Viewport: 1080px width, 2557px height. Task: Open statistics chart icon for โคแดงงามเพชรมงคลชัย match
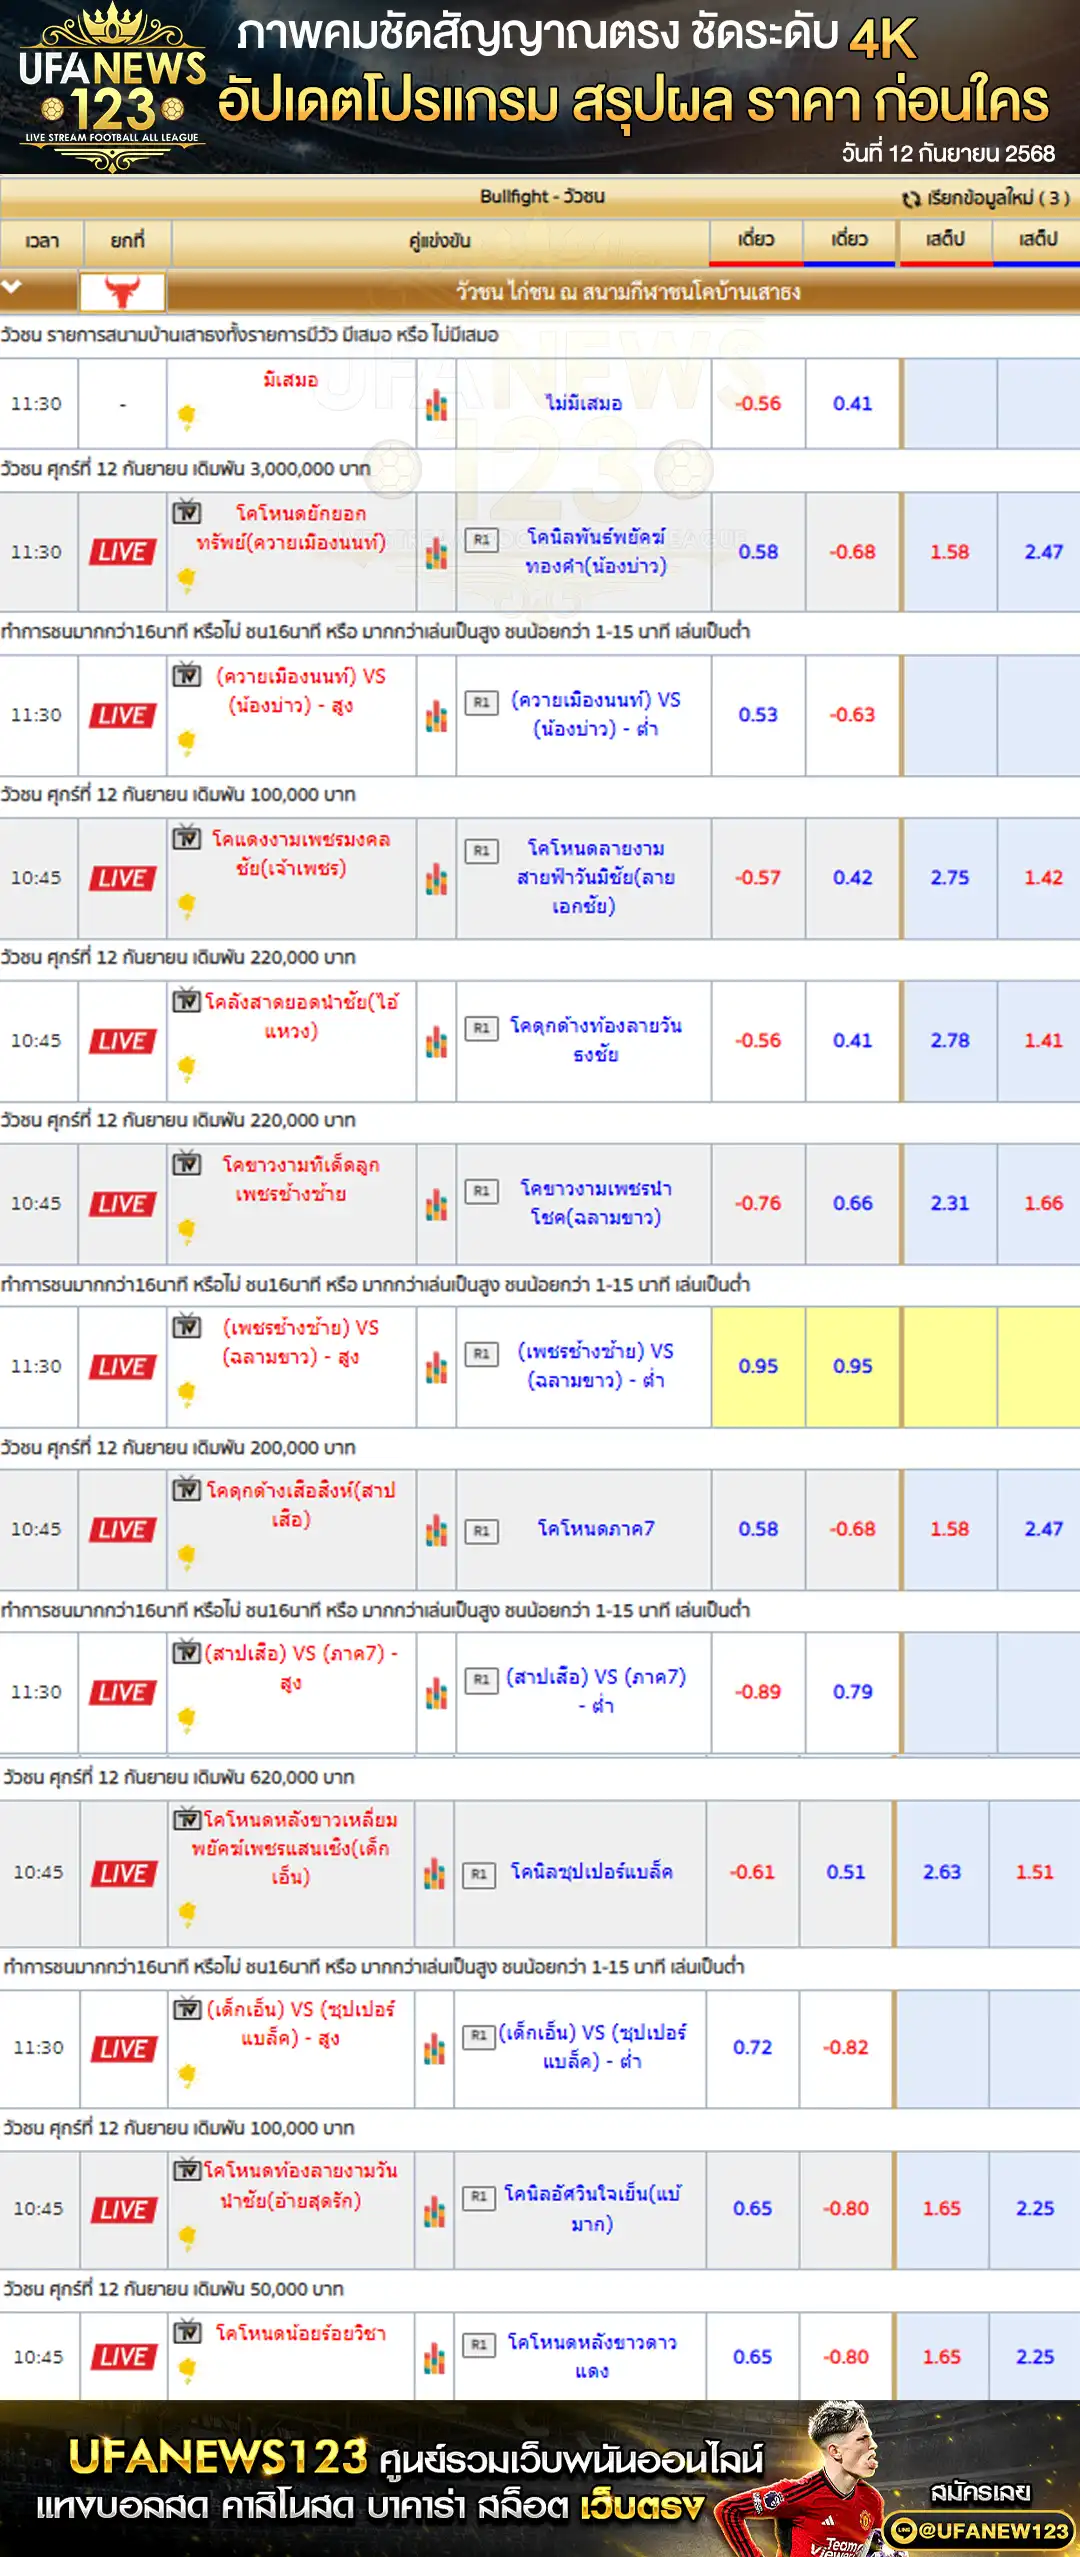[436, 879]
